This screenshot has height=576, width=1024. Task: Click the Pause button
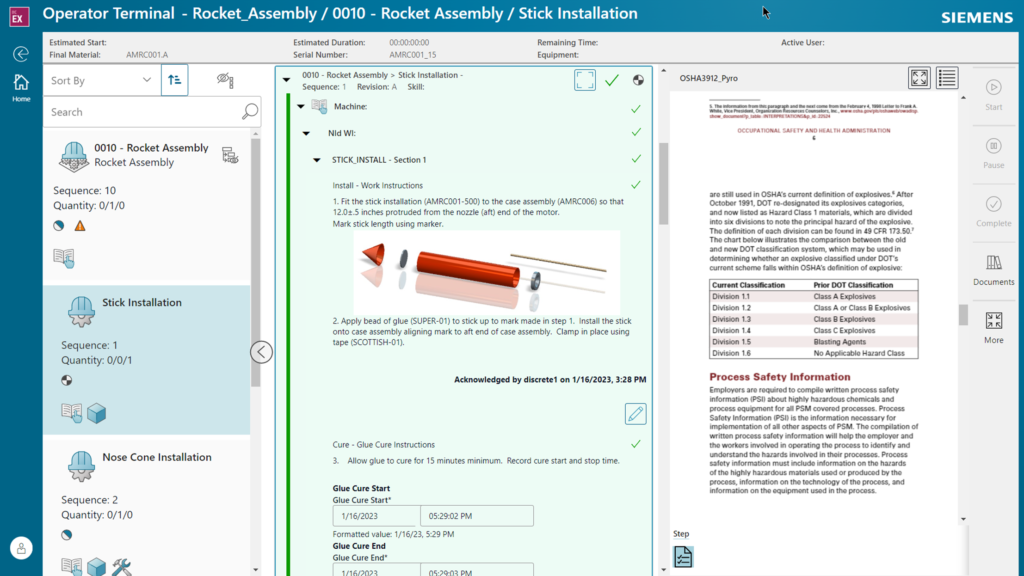coord(993,153)
